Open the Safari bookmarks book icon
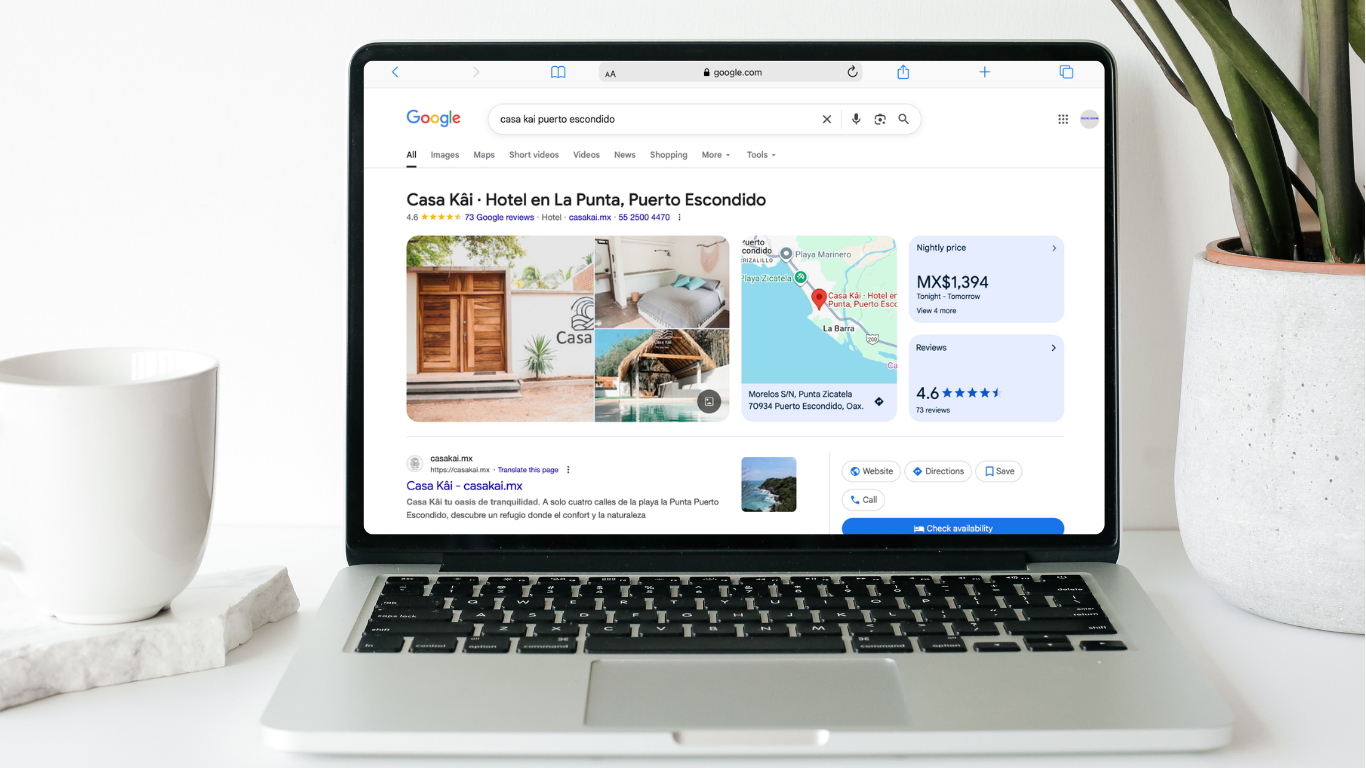The height and width of the screenshot is (768, 1366). (x=558, y=72)
